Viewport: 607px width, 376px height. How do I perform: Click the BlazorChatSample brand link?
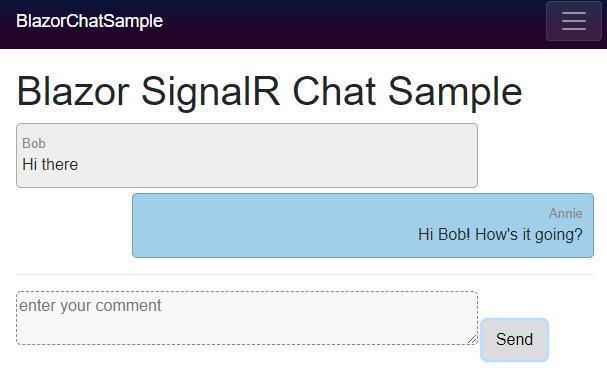click(89, 21)
